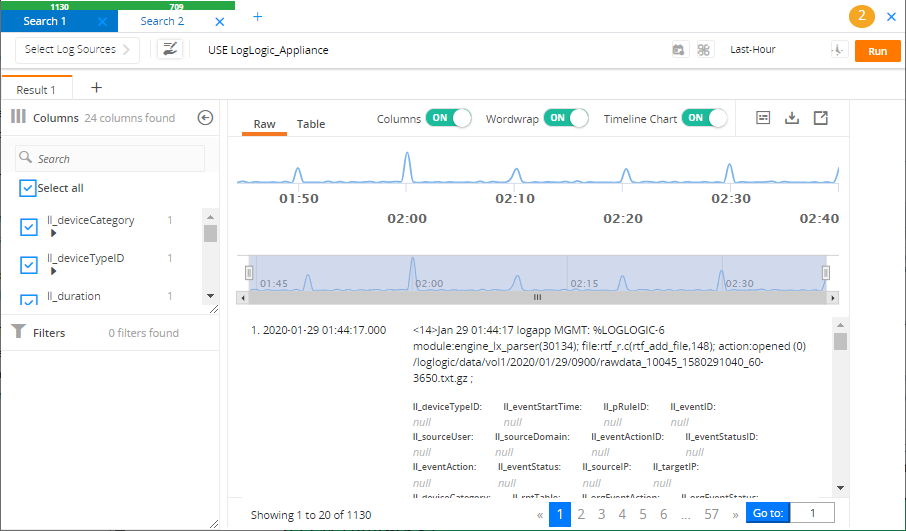Uncheck the ll_deviceCategory checkbox
Screen dimensions: 906x531
[29, 227]
